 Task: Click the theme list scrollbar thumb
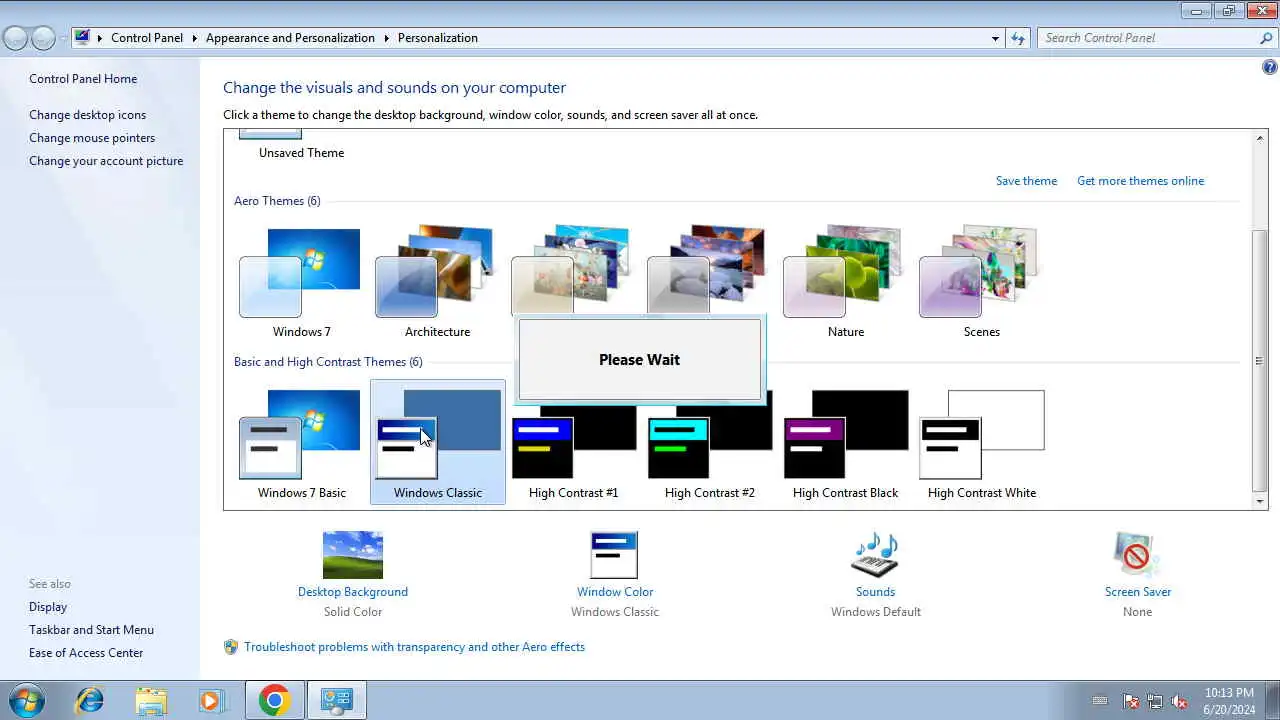pyautogui.click(x=1260, y=361)
